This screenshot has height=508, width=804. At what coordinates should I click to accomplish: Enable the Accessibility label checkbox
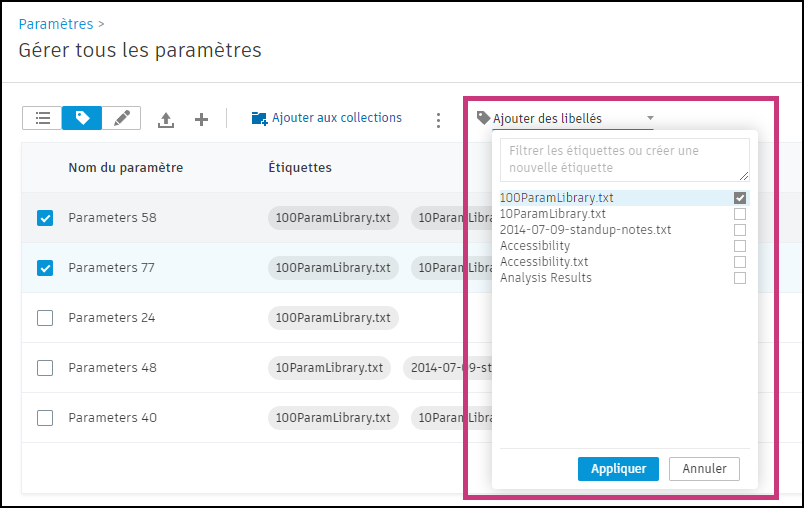pyautogui.click(x=740, y=246)
